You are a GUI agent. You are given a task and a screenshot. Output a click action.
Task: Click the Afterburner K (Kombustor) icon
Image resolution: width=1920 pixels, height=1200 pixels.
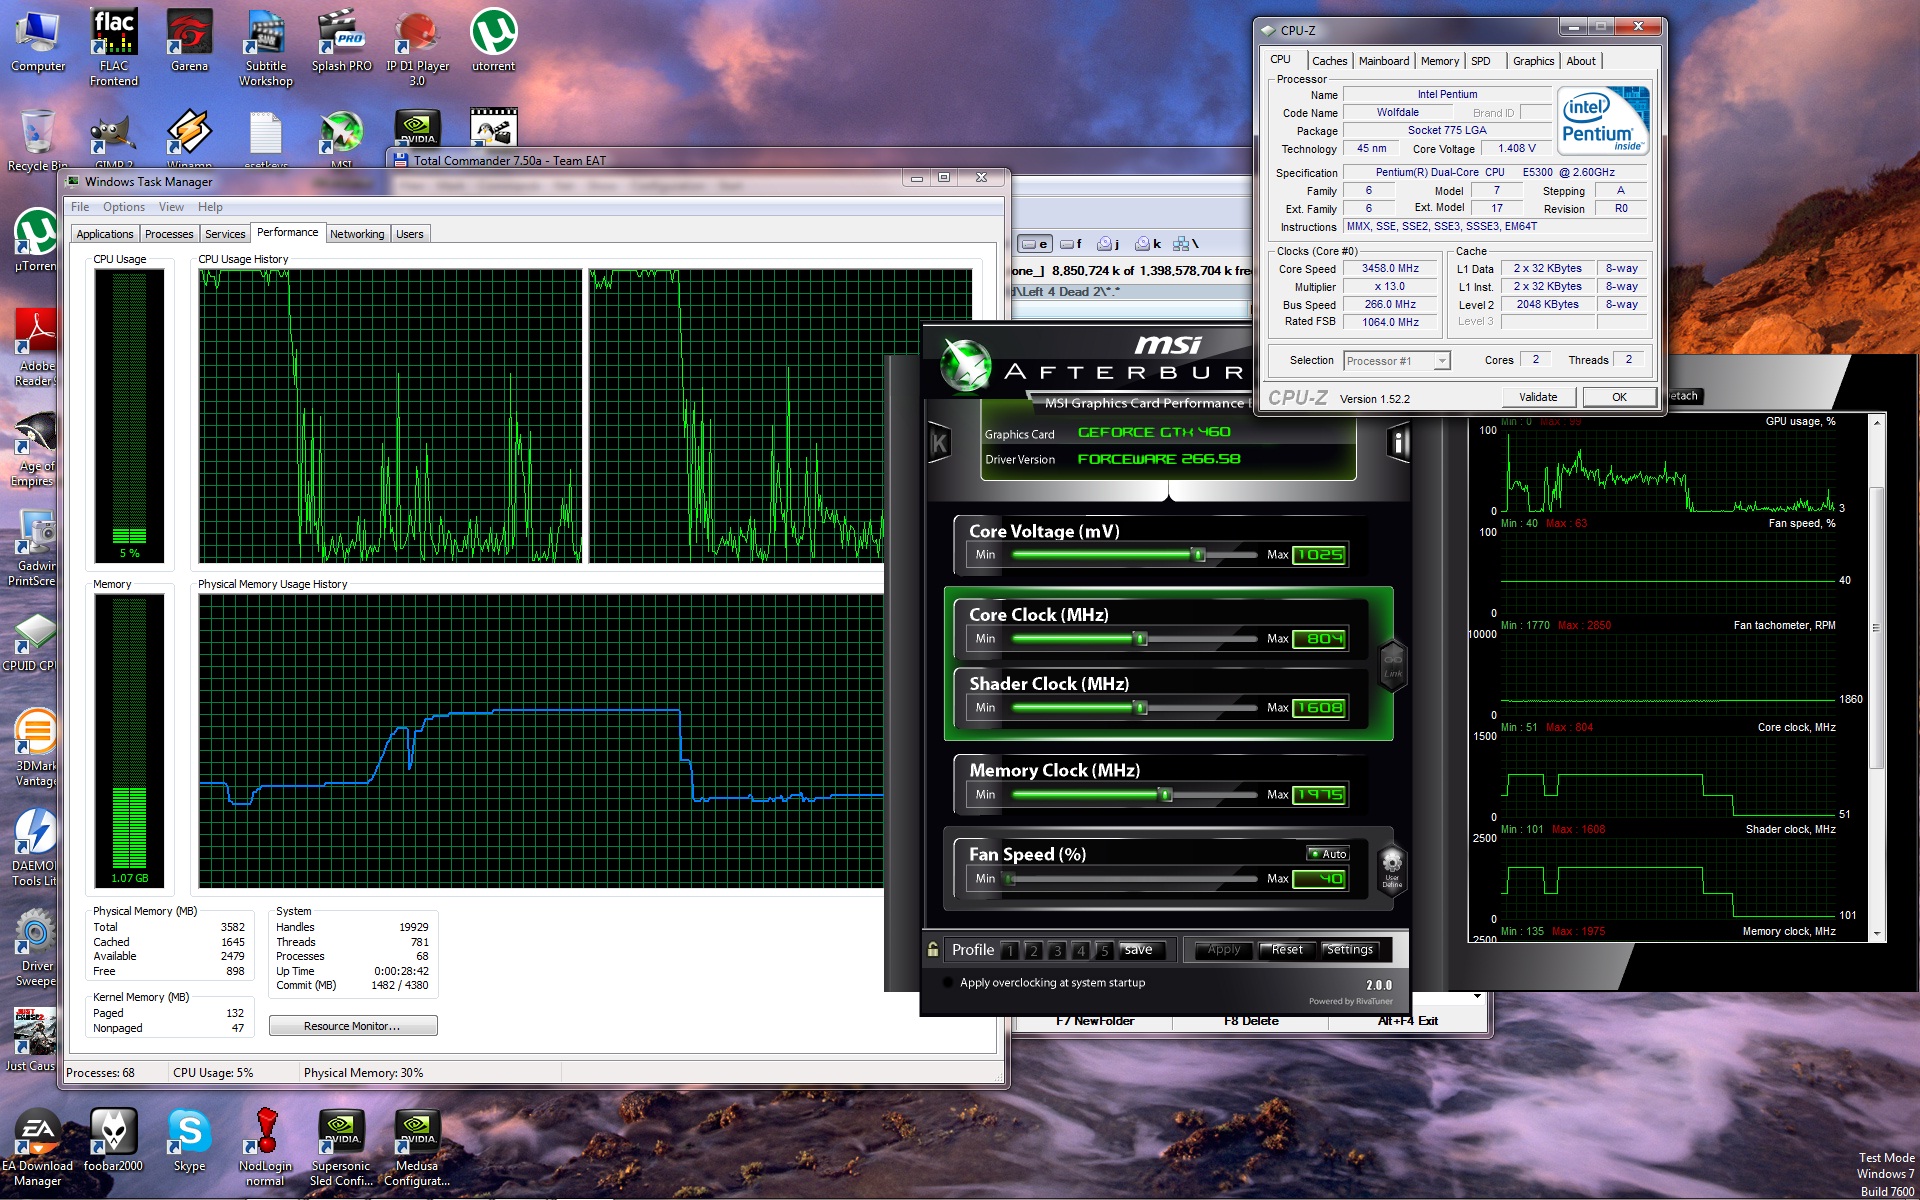(939, 442)
